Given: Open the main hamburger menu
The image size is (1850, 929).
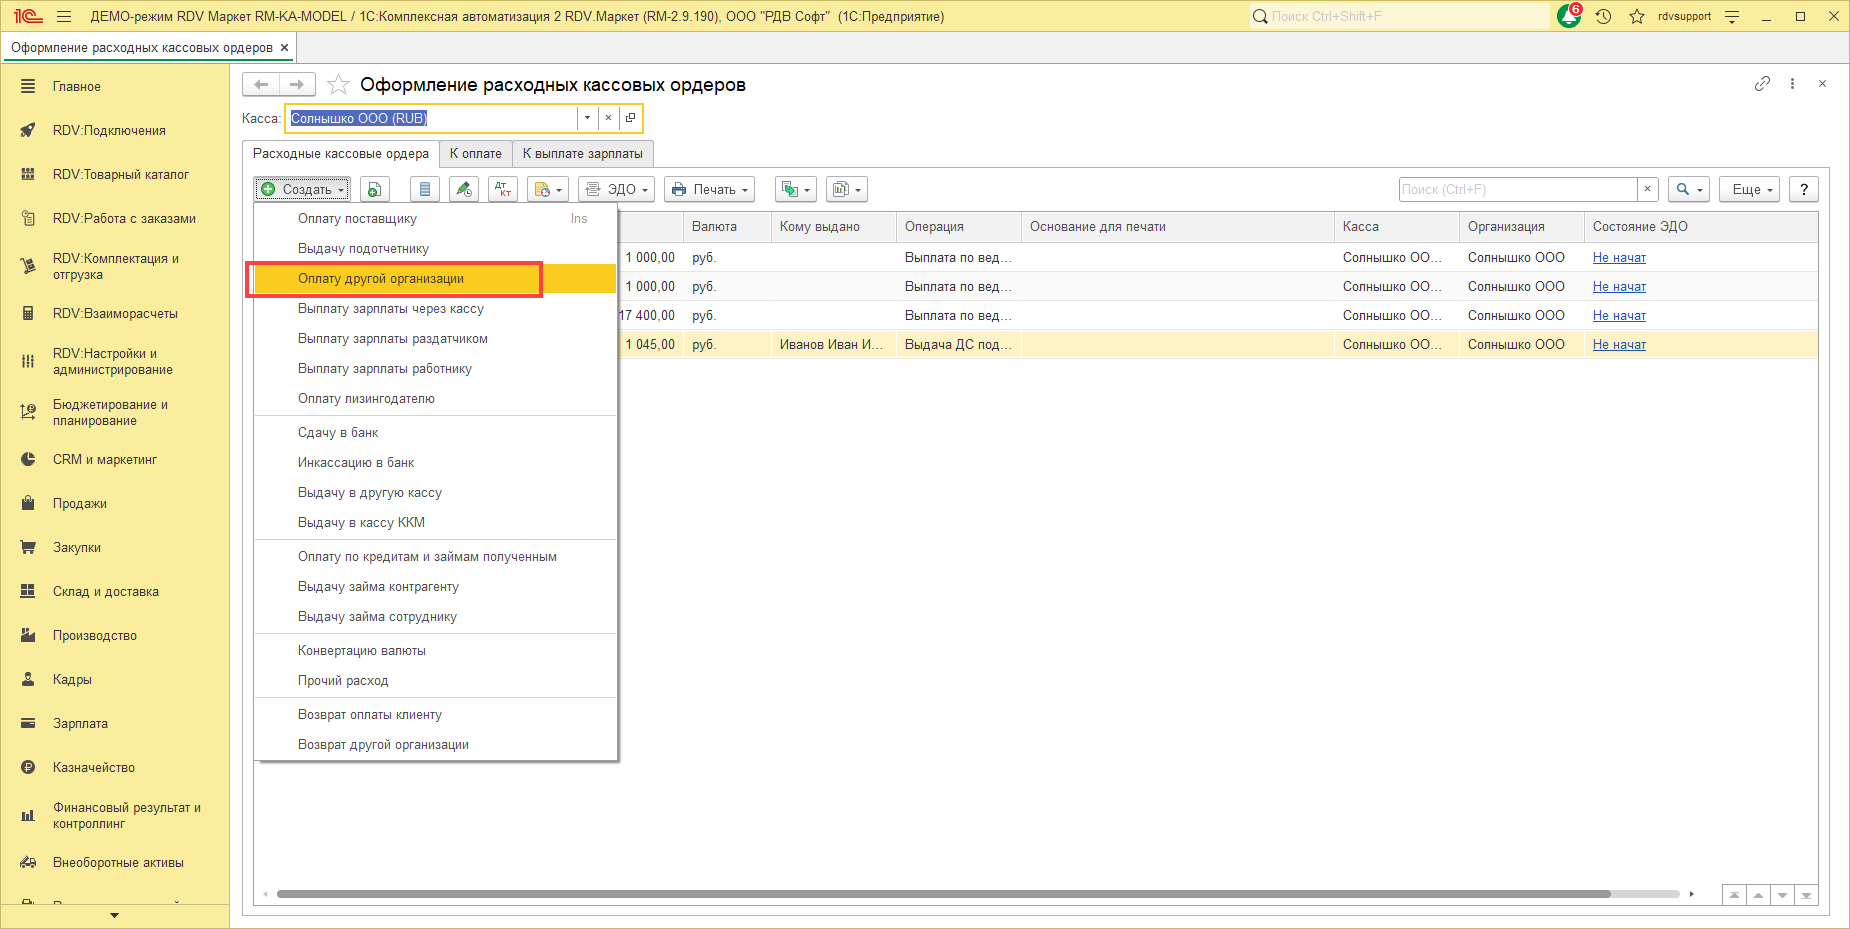Looking at the screenshot, I should click(x=64, y=16).
